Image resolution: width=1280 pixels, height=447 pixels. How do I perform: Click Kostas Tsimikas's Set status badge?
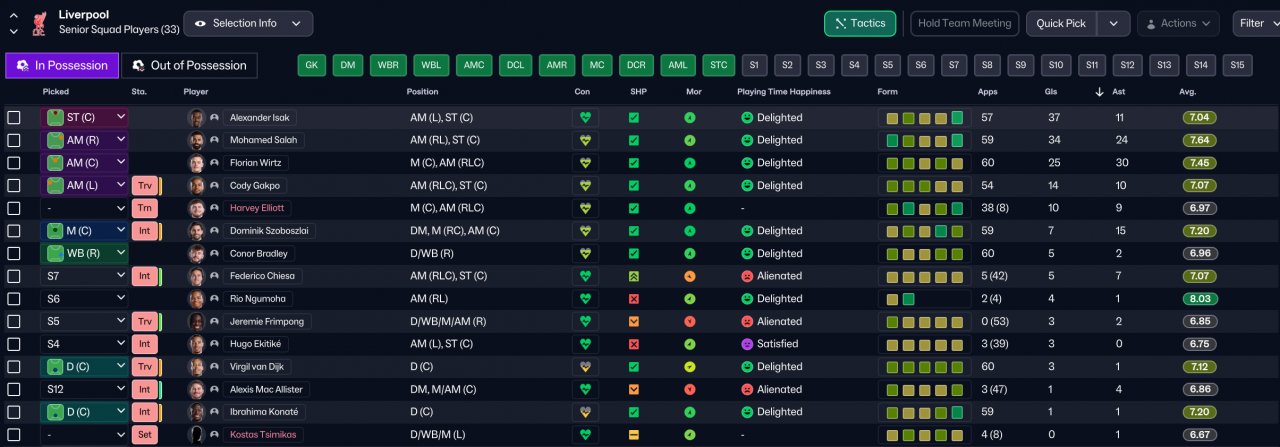coord(144,435)
